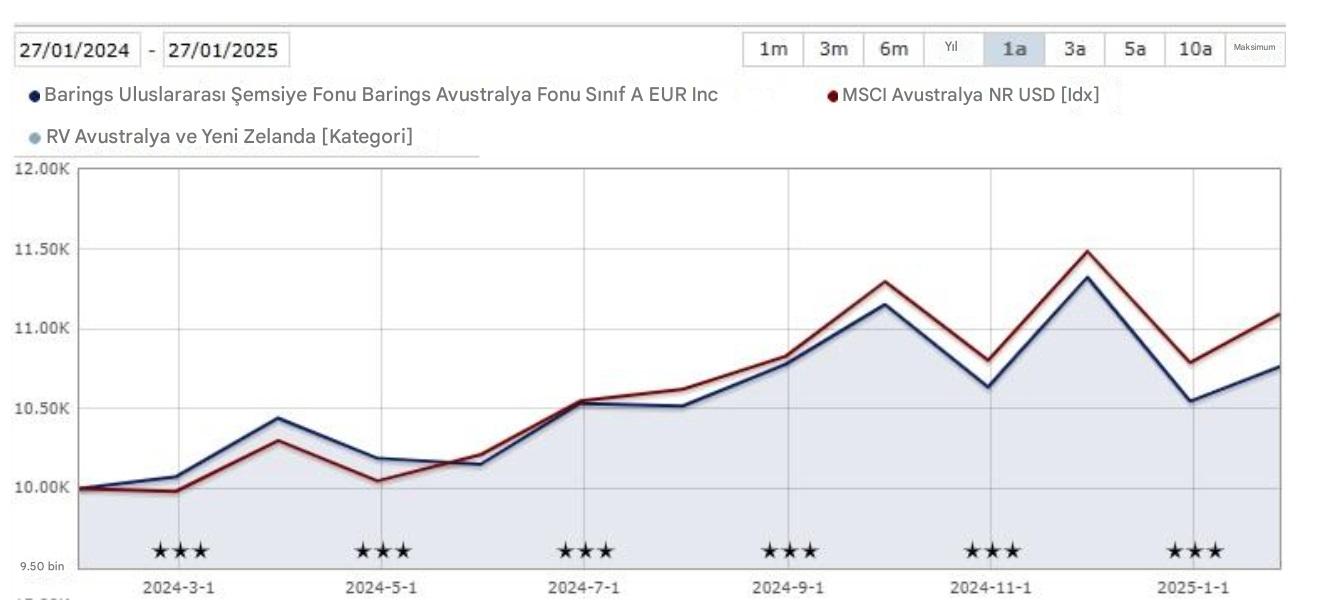The width and height of the screenshot is (1317, 611).
Task: Click the star rating above 2024-5-1
Action: tap(383, 550)
